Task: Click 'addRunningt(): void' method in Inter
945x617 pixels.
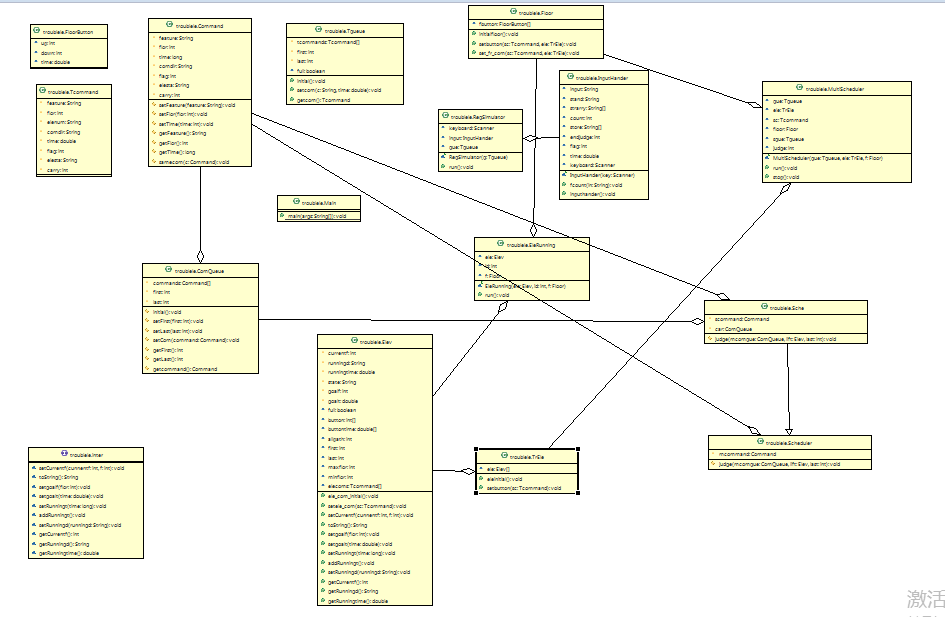Action: [x=63, y=515]
